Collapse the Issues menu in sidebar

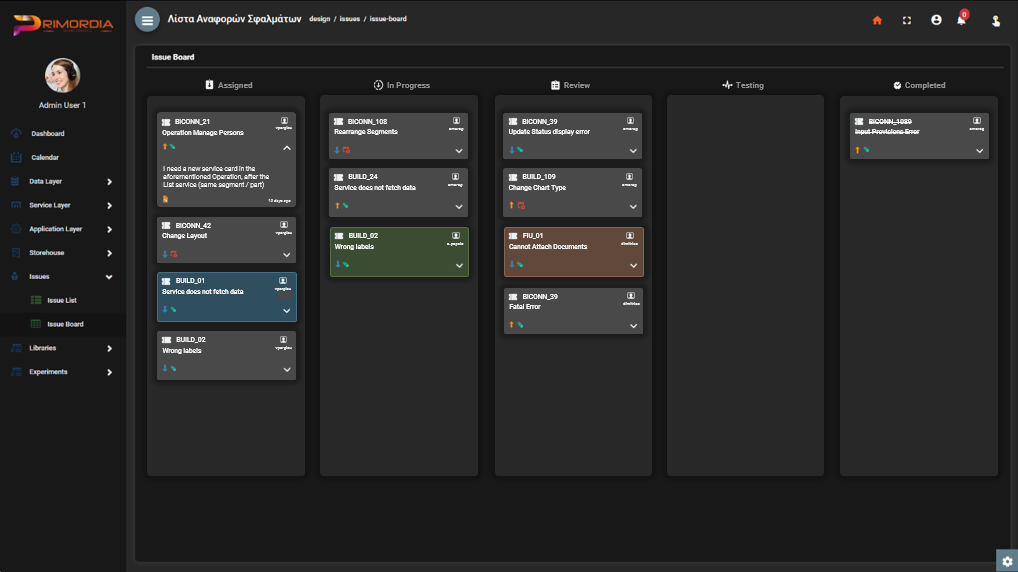point(109,276)
